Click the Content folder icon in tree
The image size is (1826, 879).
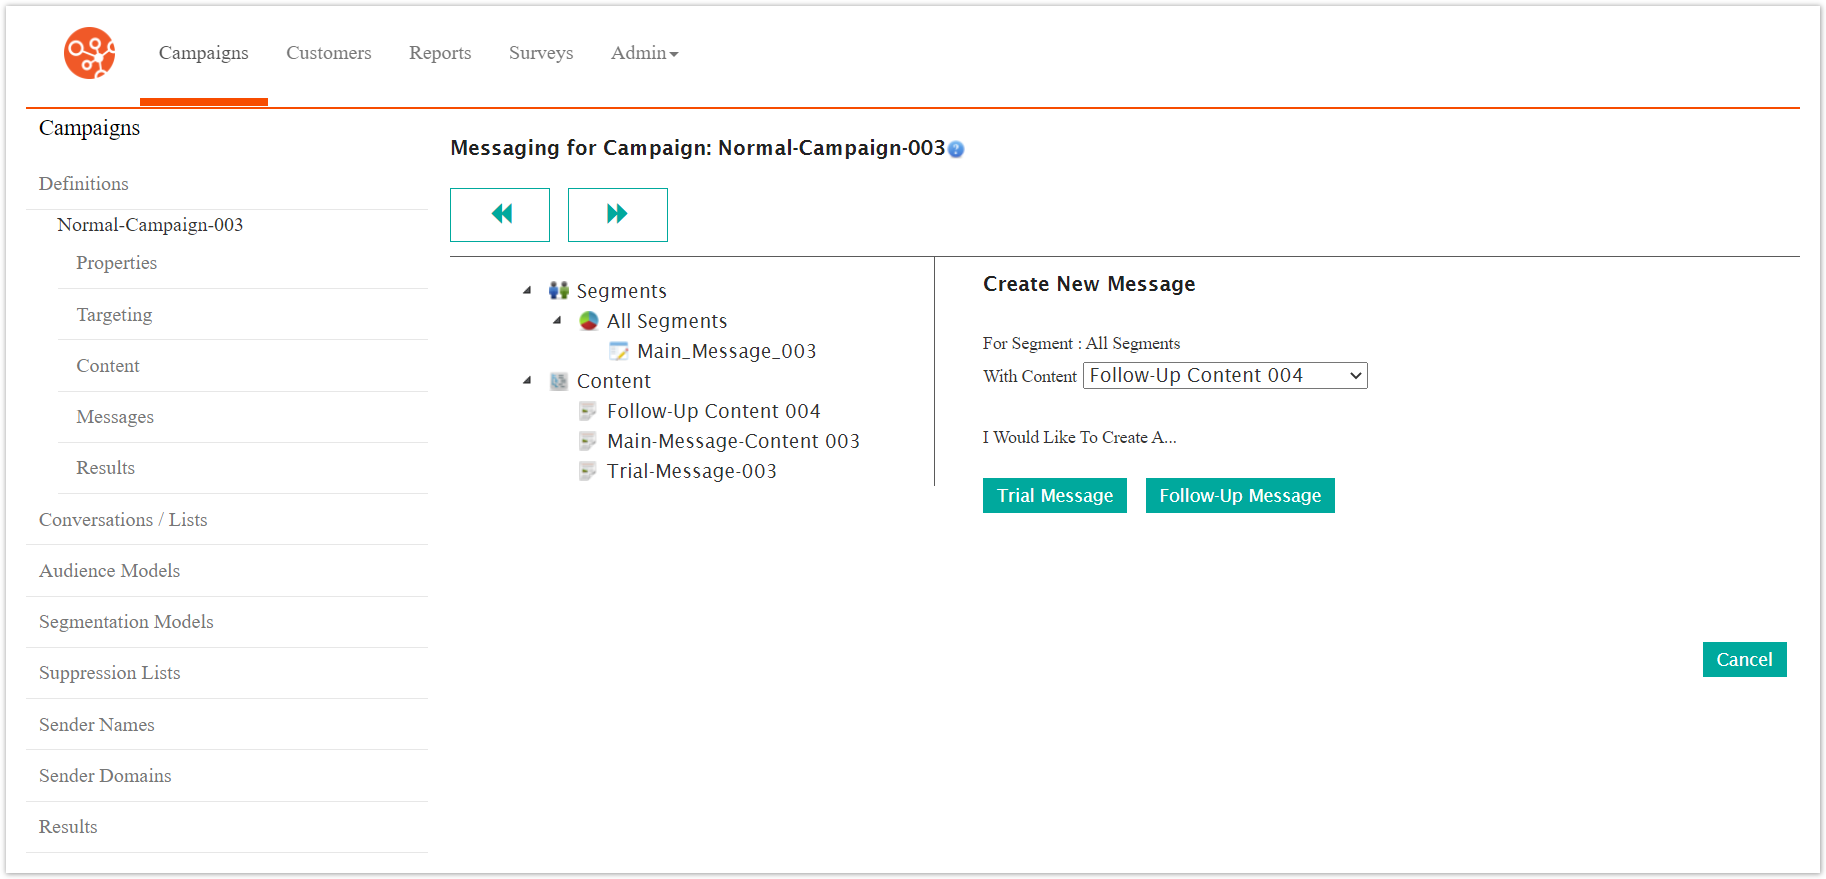(559, 381)
